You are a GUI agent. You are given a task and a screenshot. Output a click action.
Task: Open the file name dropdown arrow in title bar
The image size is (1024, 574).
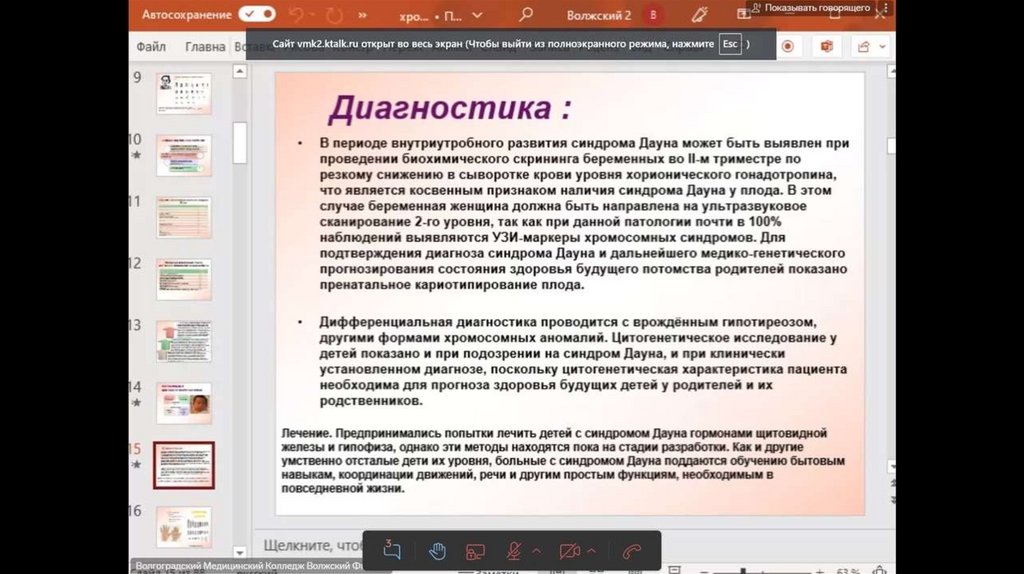[x=476, y=15]
